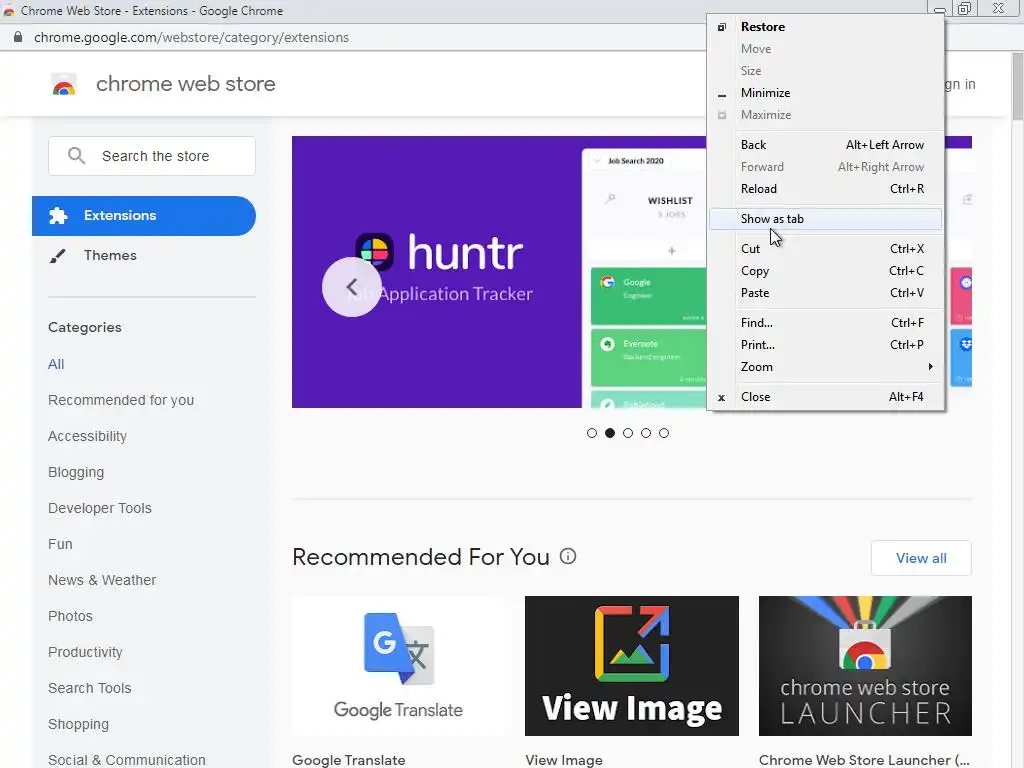Screen dimensions: 1024x768
Task: Open the Shopping category
Action: point(78,724)
